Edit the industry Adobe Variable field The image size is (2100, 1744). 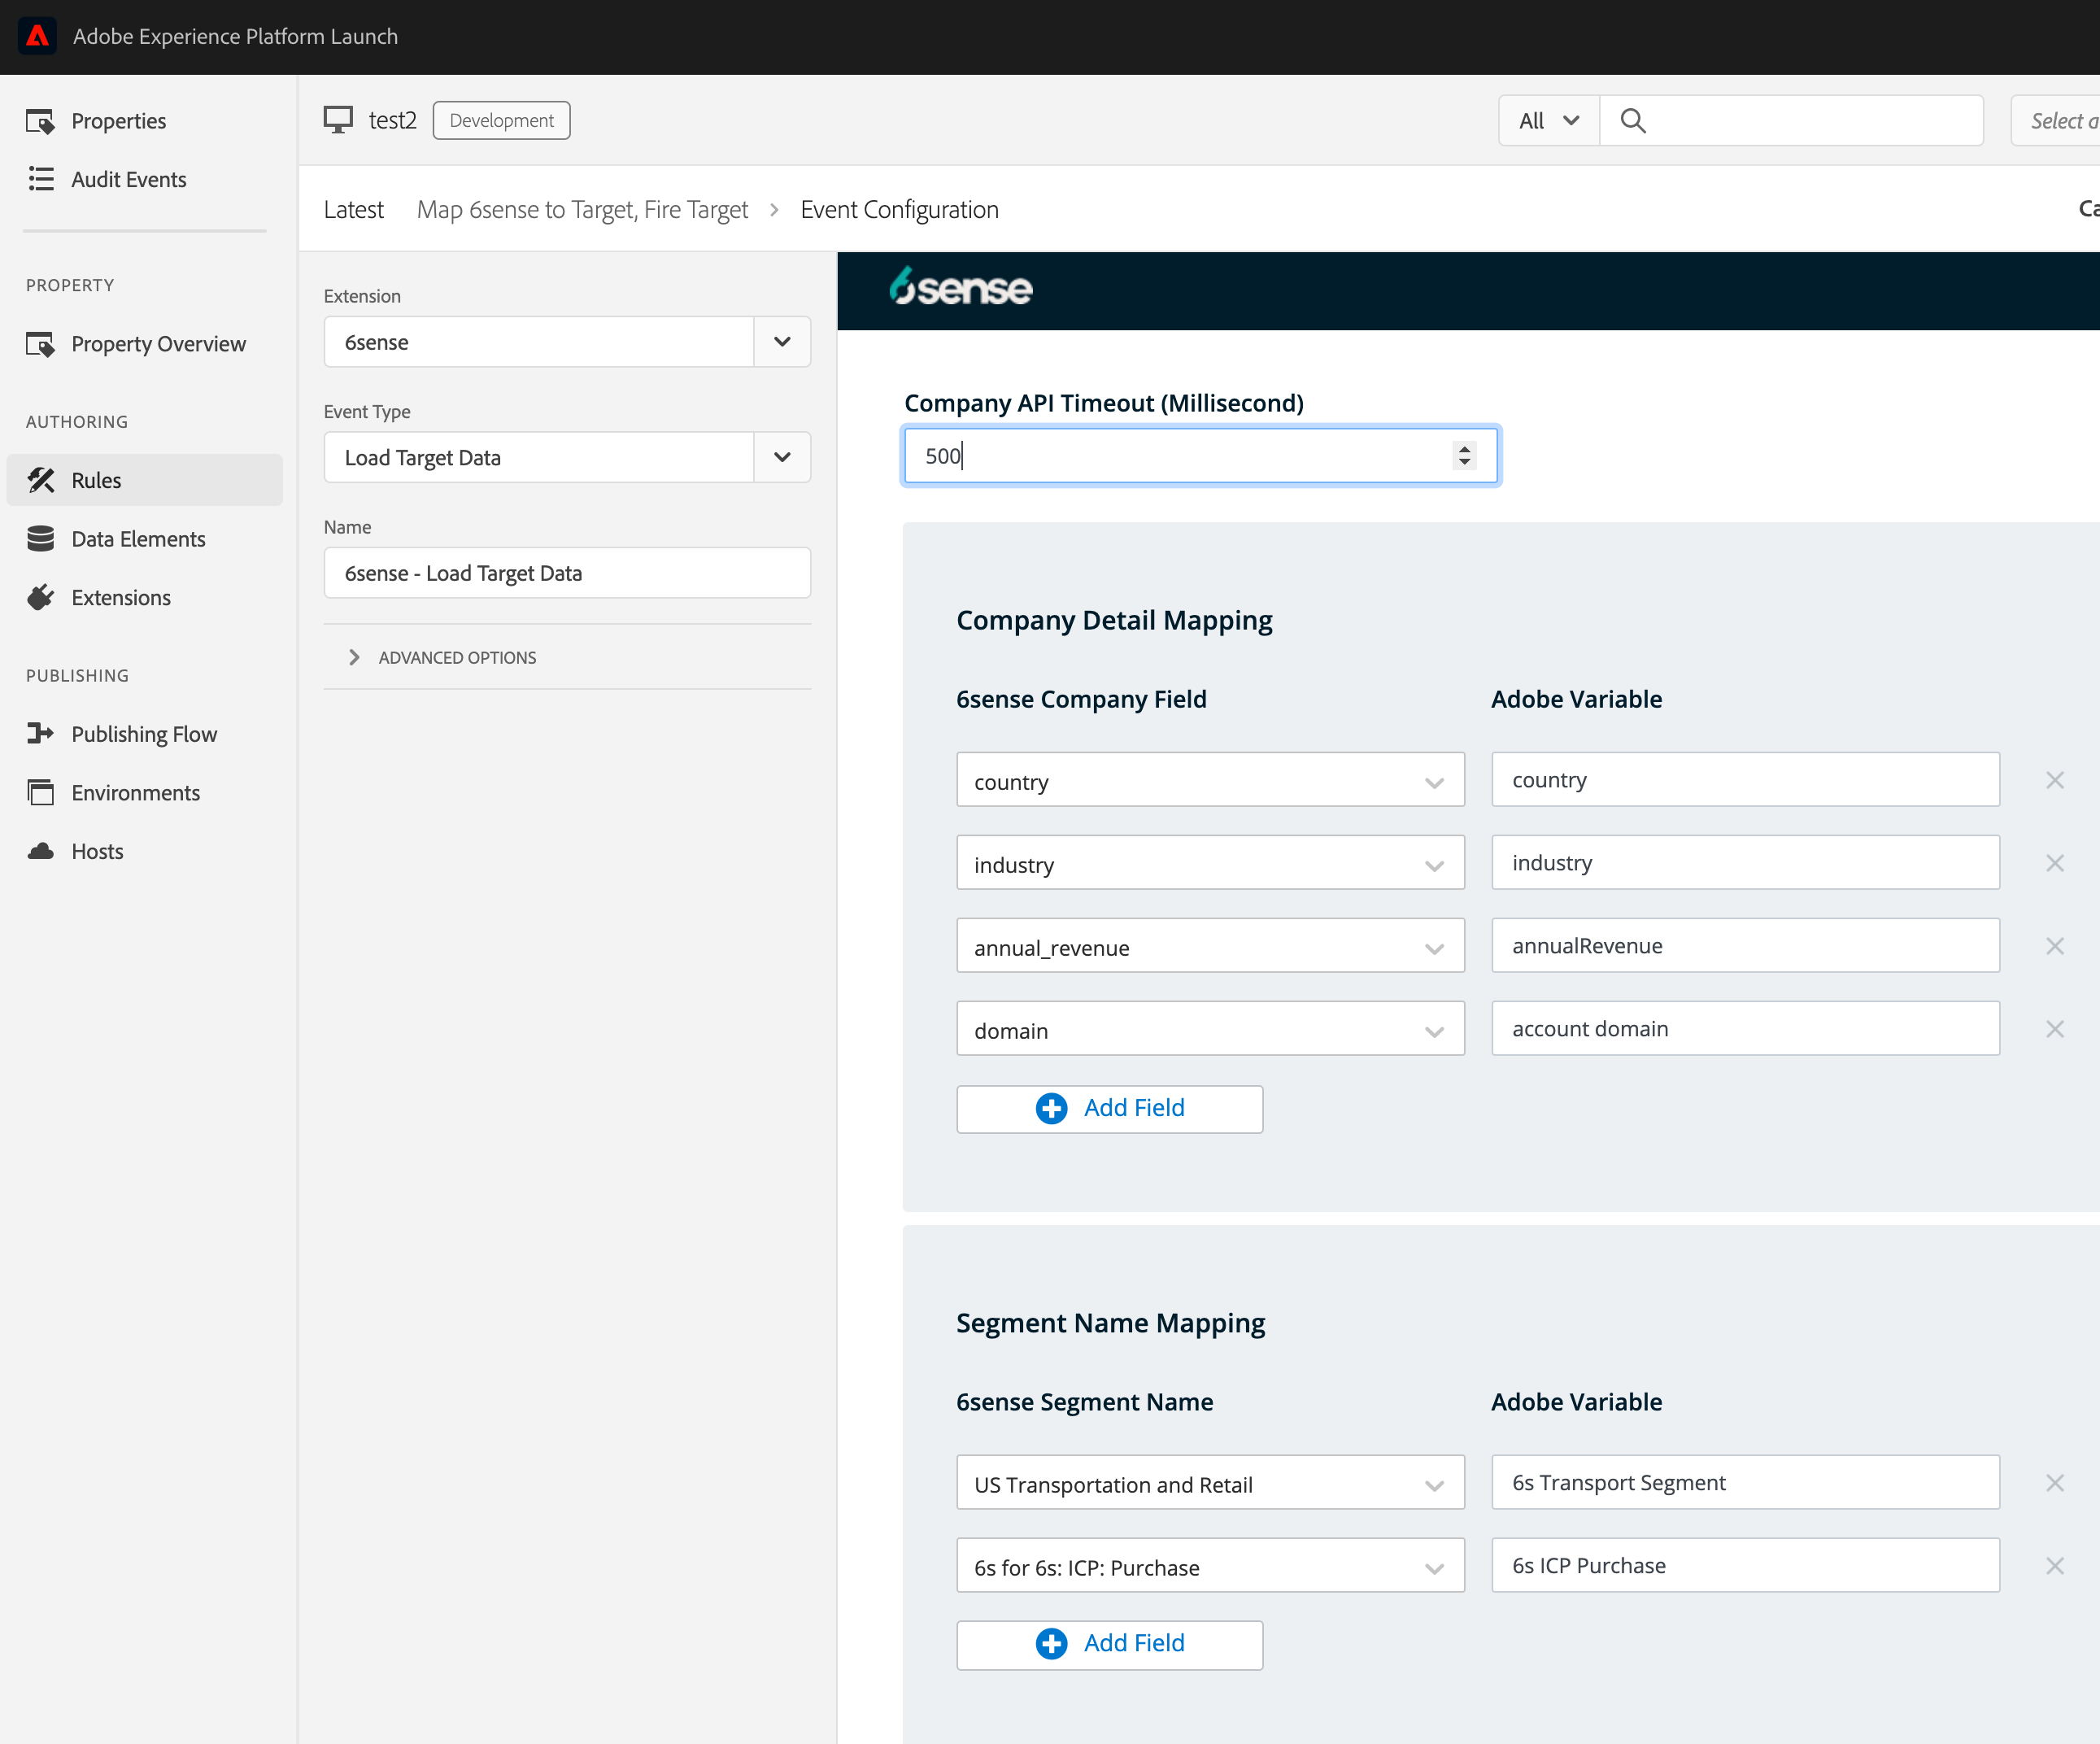(x=1746, y=863)
